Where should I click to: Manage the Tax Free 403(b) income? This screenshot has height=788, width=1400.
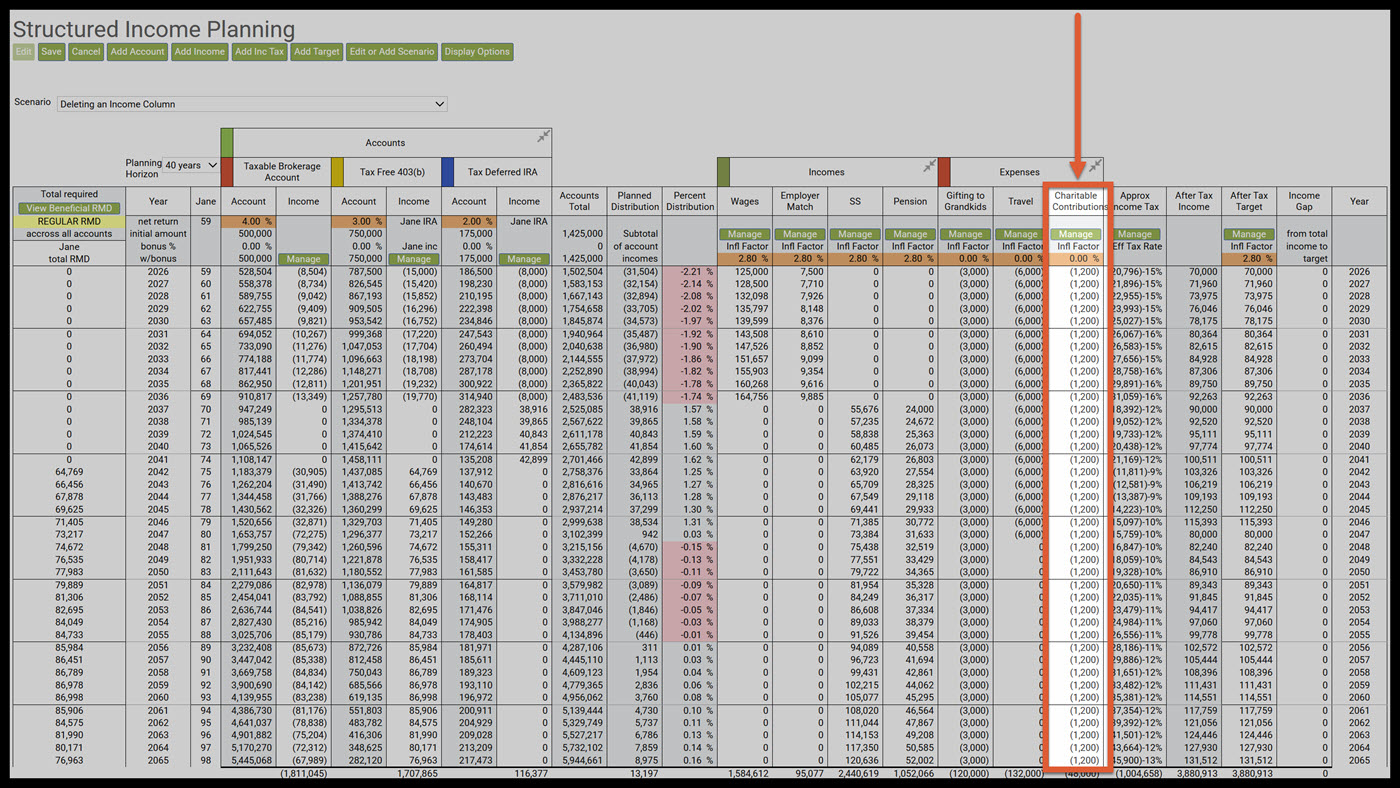[x=414, y=259]
